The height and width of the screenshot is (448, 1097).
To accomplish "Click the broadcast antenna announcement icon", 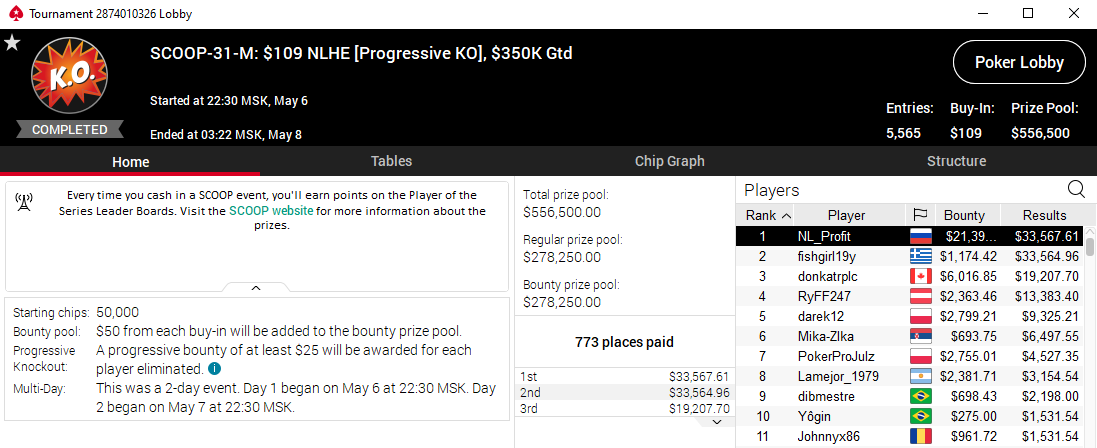I will click(x=24, y=203).
